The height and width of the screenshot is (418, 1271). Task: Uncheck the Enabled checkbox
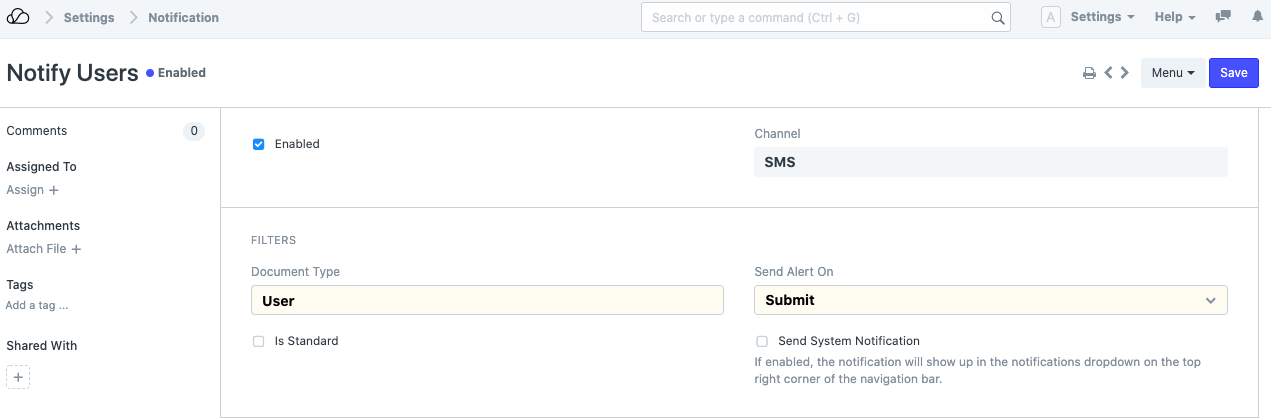click(258, 144)
